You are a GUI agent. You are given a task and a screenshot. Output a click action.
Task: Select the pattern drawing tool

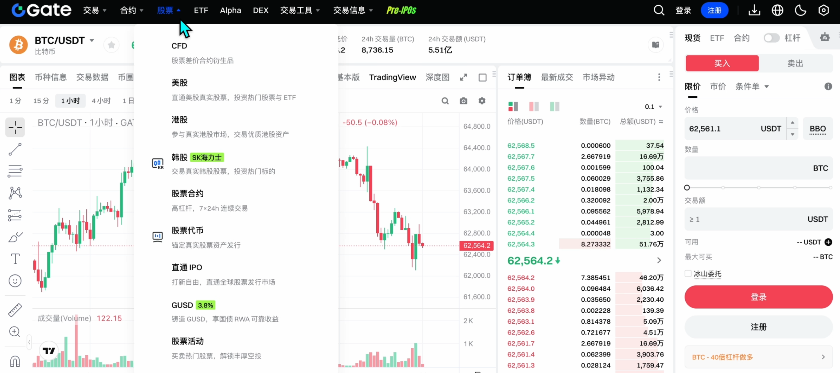click(x=16, y=193)
